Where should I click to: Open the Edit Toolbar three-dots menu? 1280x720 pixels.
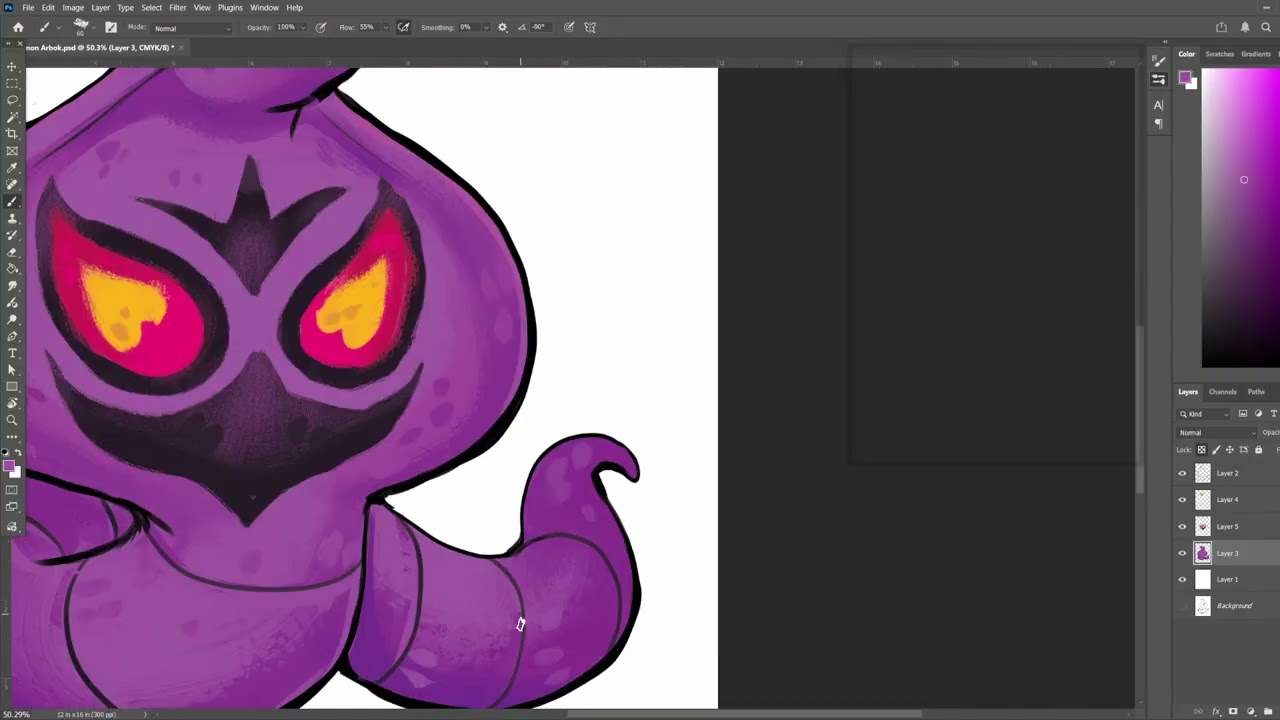click(x=12, y=436)
